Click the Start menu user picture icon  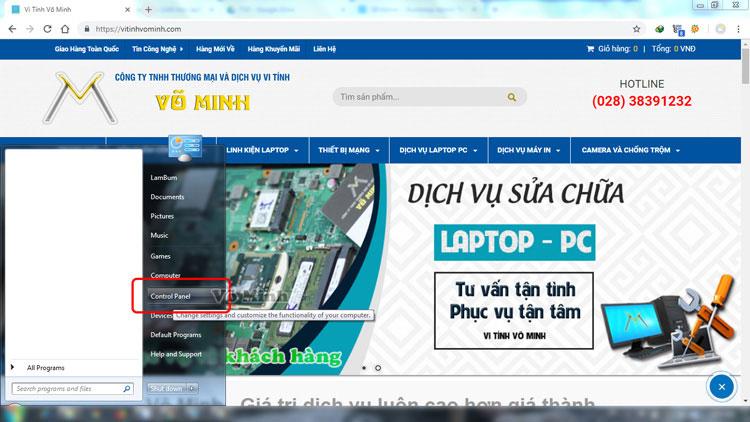point(185,147)
